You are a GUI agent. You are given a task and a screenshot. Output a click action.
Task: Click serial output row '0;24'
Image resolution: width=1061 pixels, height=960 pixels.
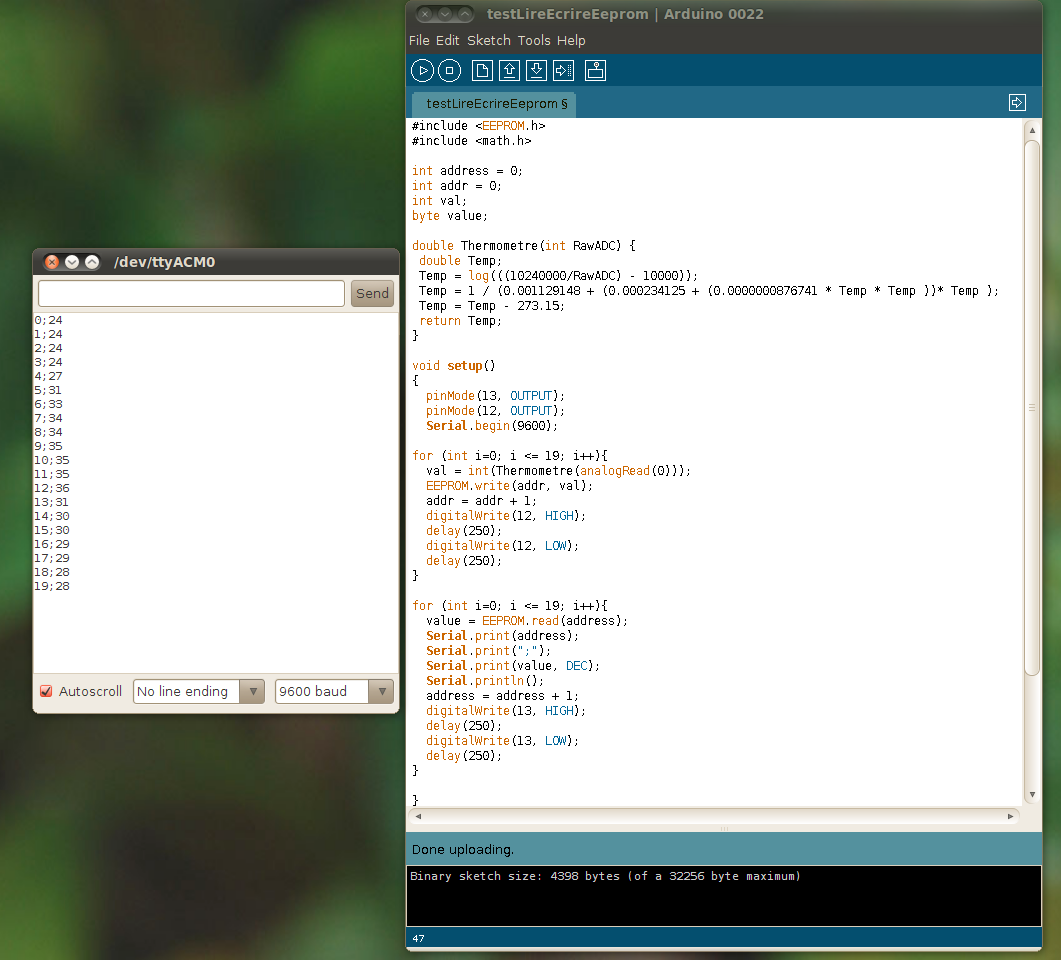tap(48, 320)
